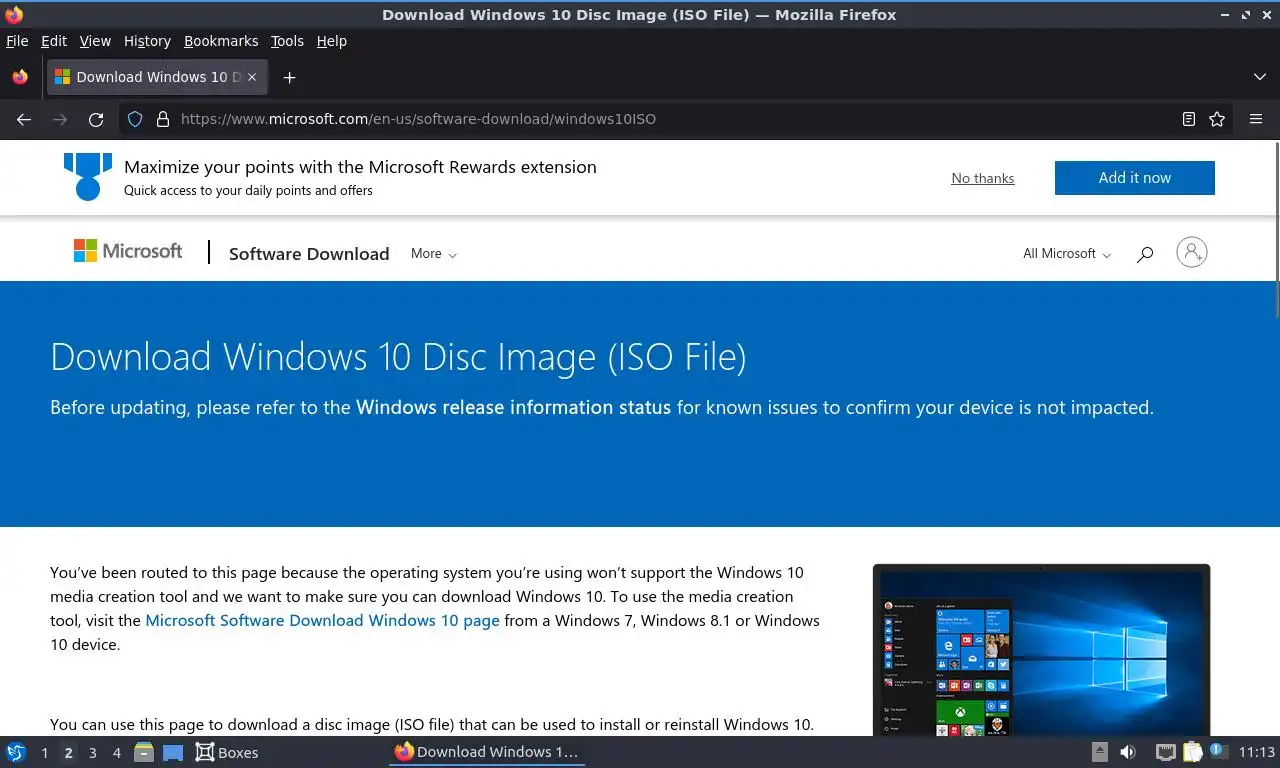Switch to workspace 4
Screen dimensions: 1280x768
[116, 753]
